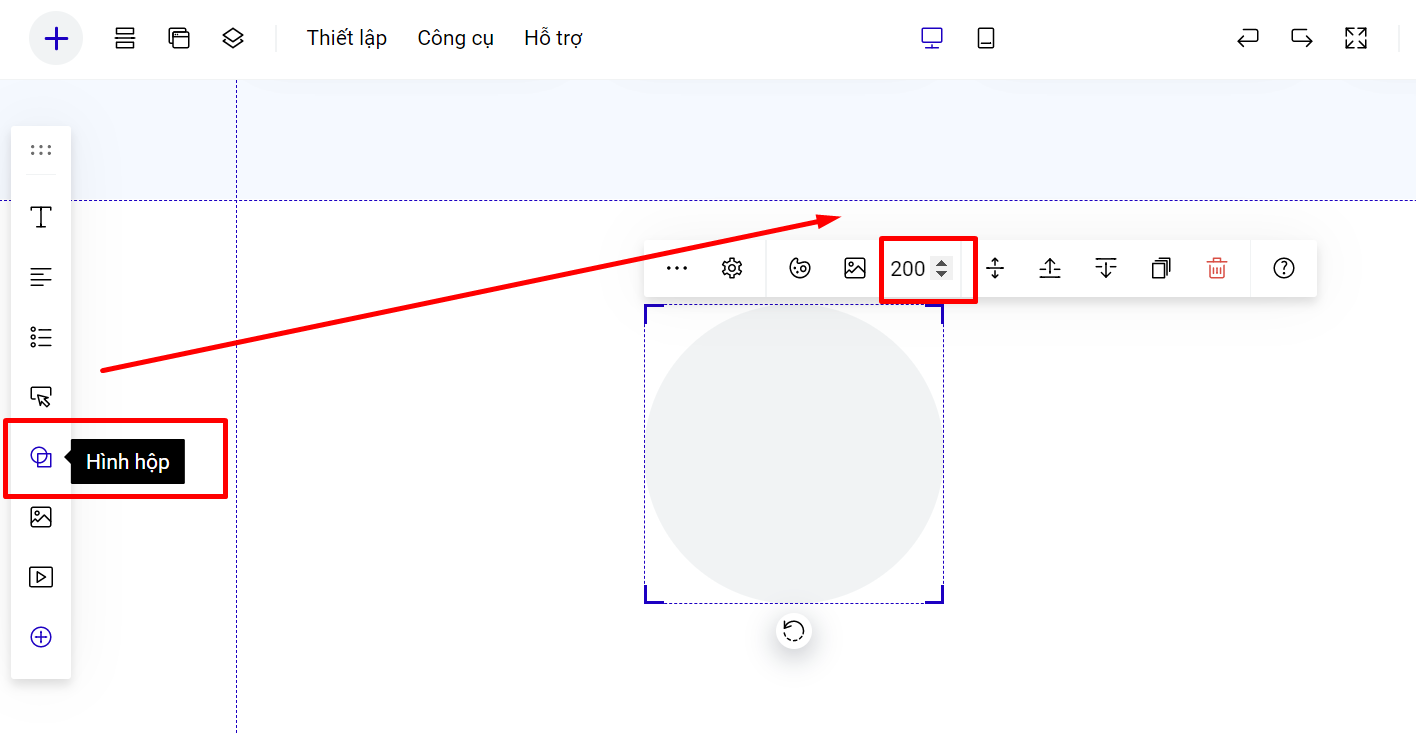Open the Thiết lập menu
This screenshot has height=733, width=1416.
point(346,39)
